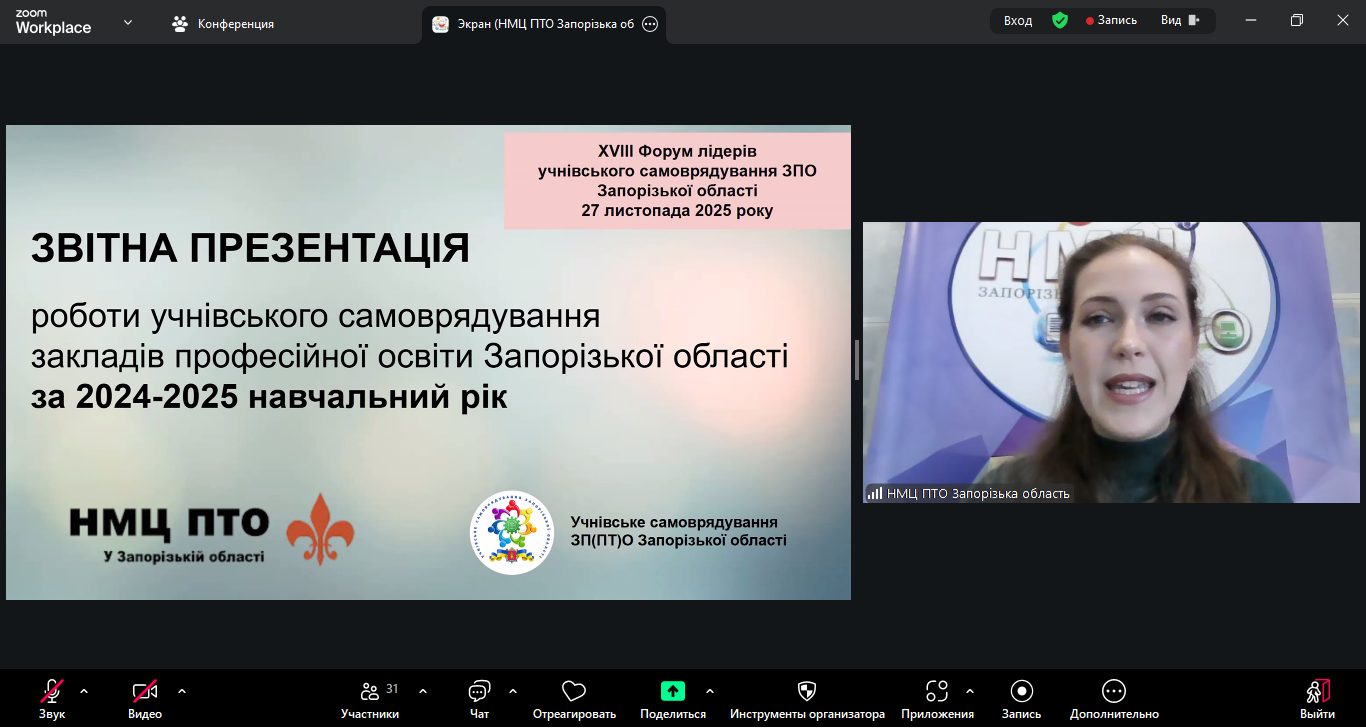Open the Приложения apps icon
Viewport: 1366px width, 728px height.
click(x=937, y=691)
